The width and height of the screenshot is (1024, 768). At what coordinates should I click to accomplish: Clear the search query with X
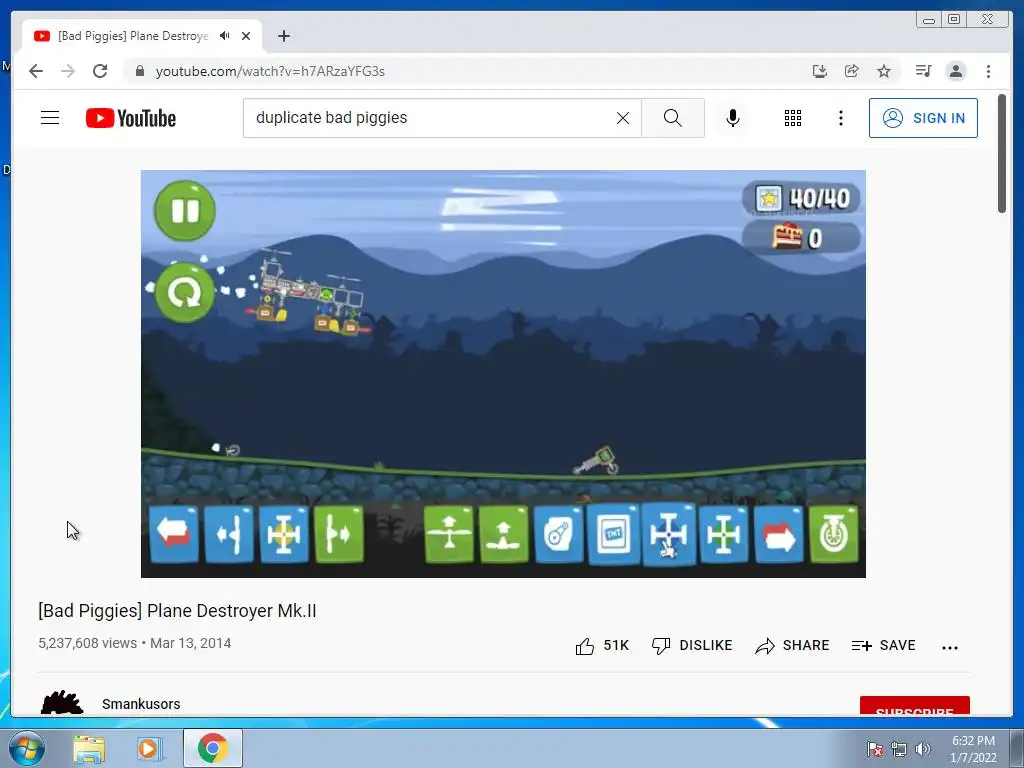tap(623, 118)
